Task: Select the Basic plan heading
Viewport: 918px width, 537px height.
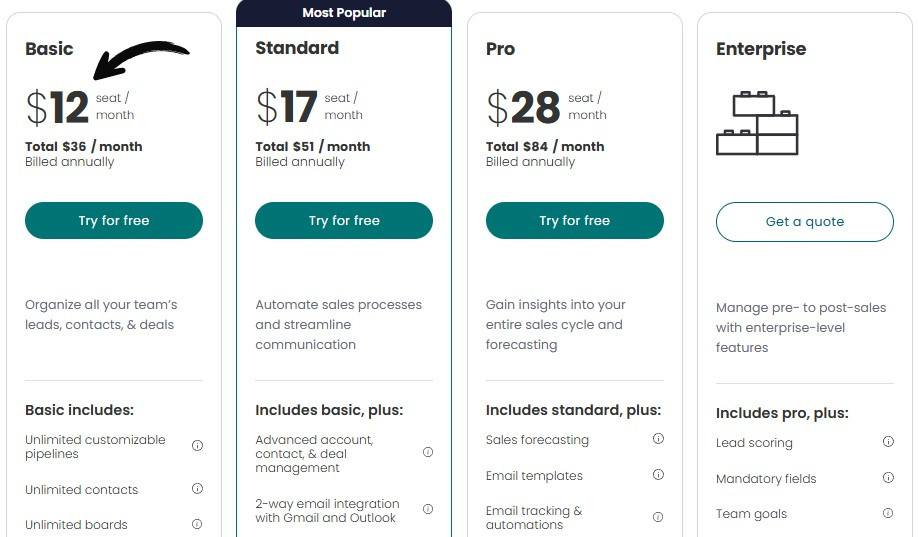Action: click(x=49, y=48)
